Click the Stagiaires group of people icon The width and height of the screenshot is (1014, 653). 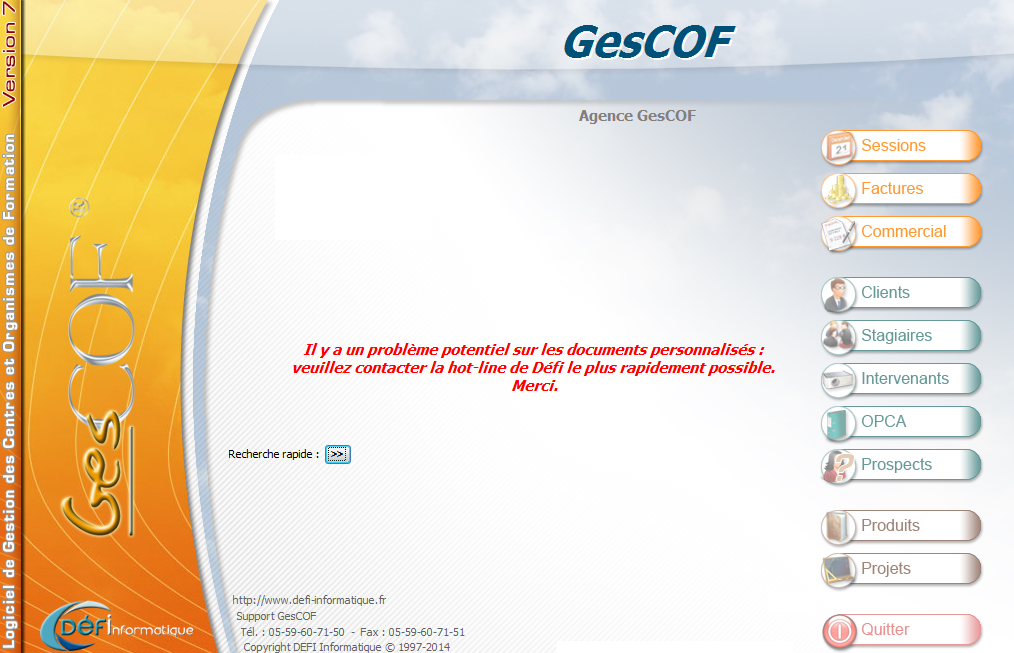(839, 337)
